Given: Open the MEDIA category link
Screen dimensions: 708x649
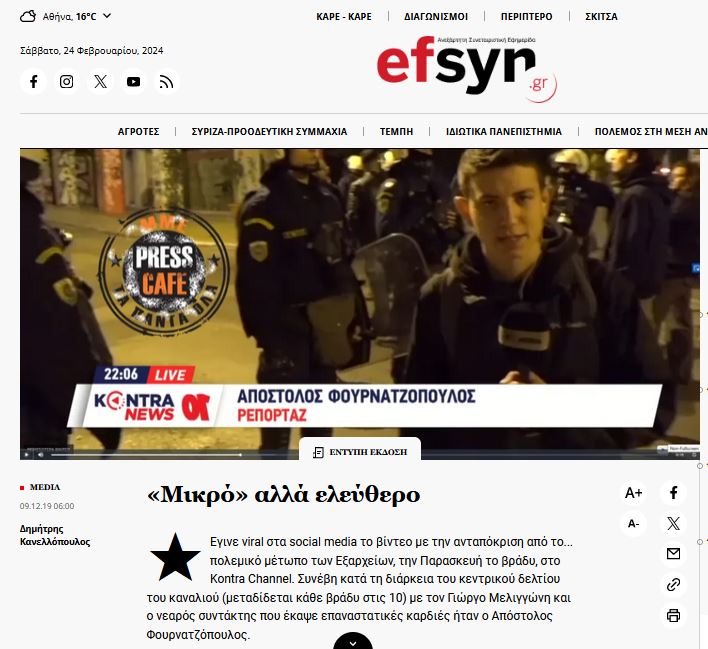Looking at the screenshot, I should [45, 487].
